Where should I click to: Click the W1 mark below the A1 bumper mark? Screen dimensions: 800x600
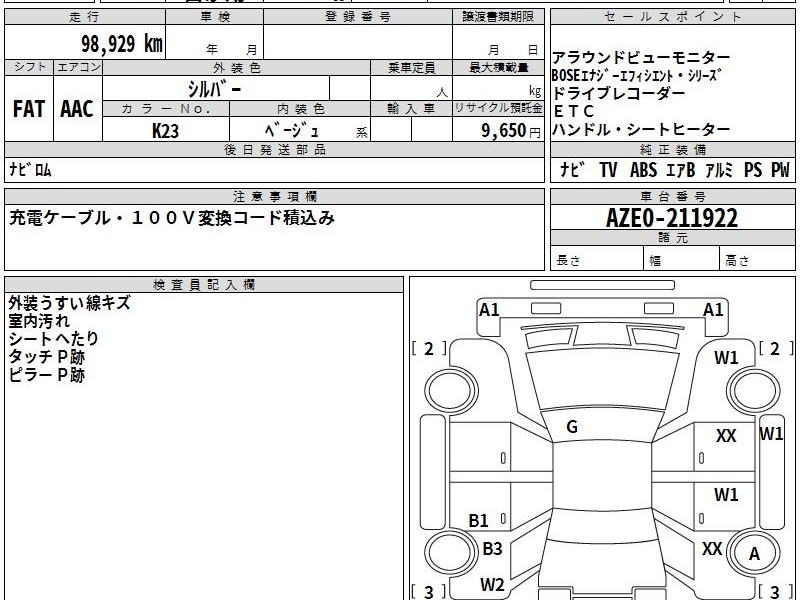(726, 358)
